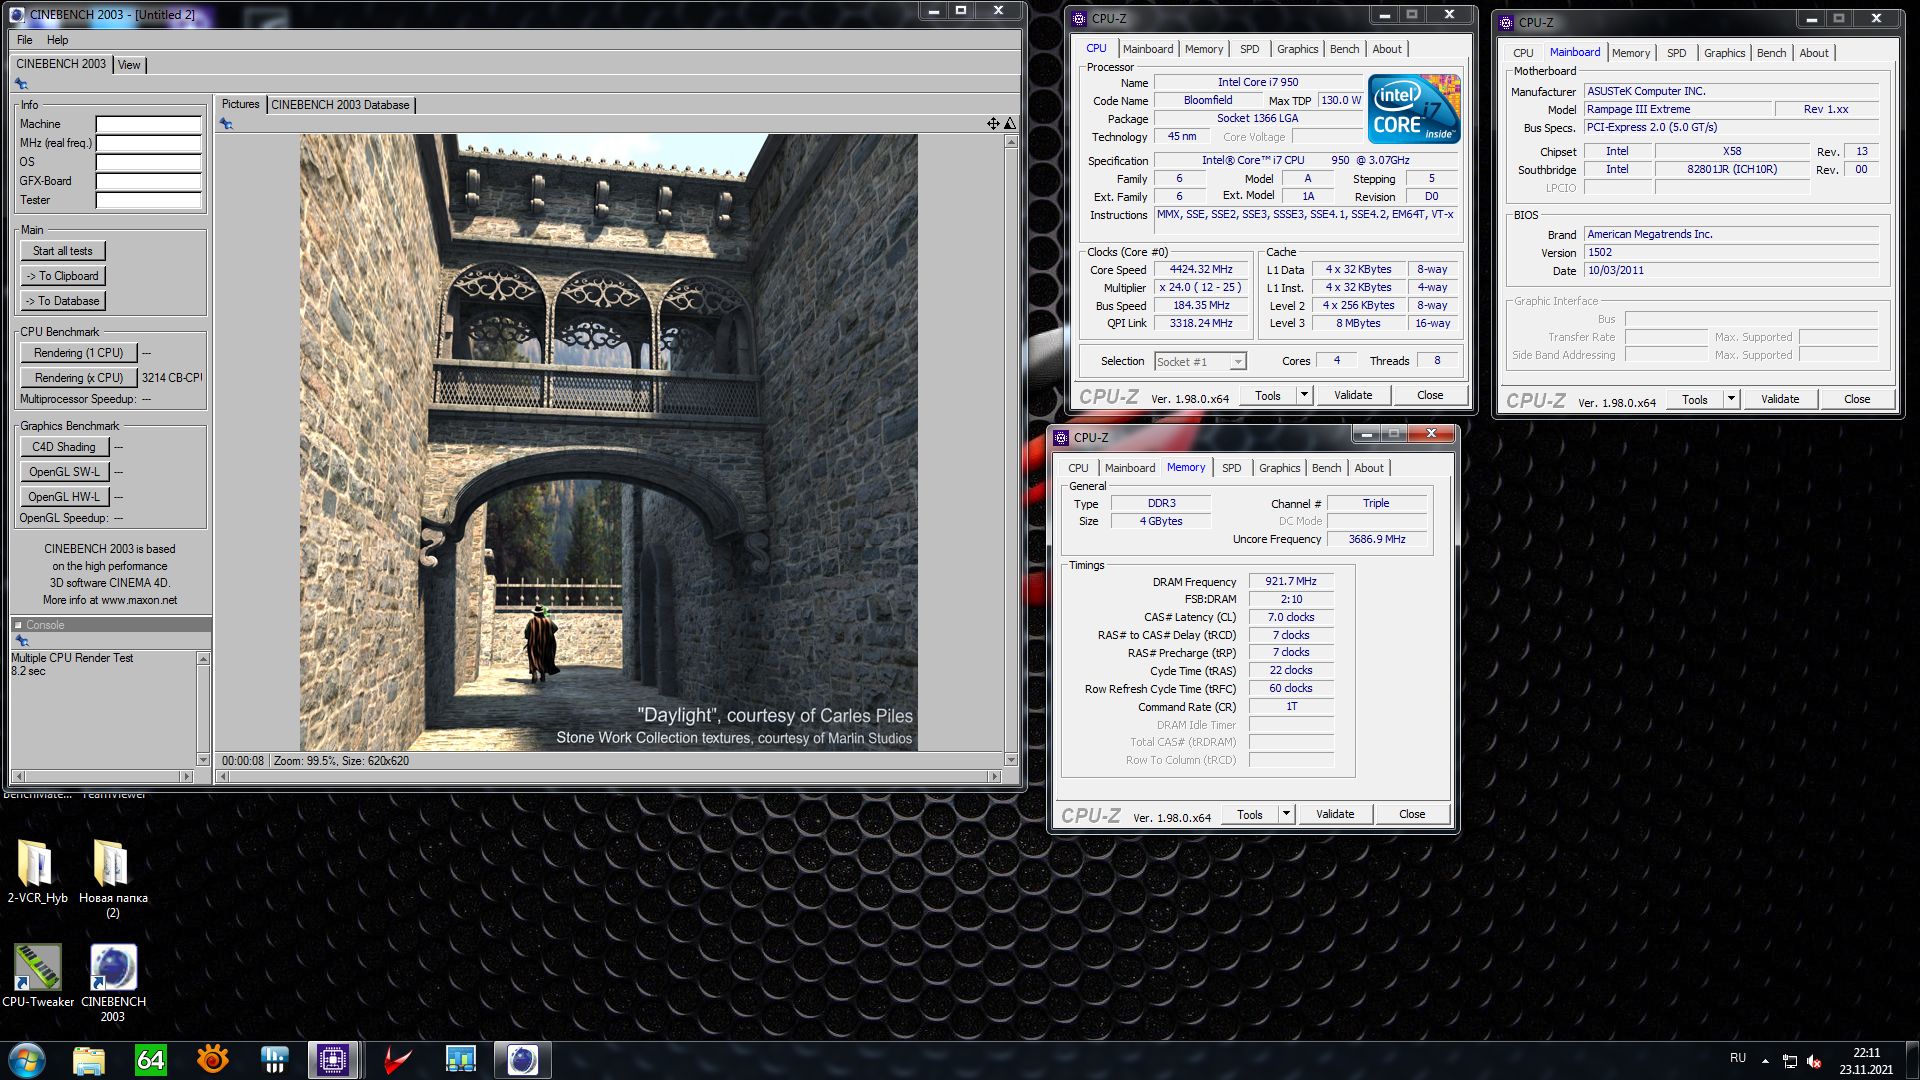Click the muted volume tray icon

(x=1814, y=1061)
